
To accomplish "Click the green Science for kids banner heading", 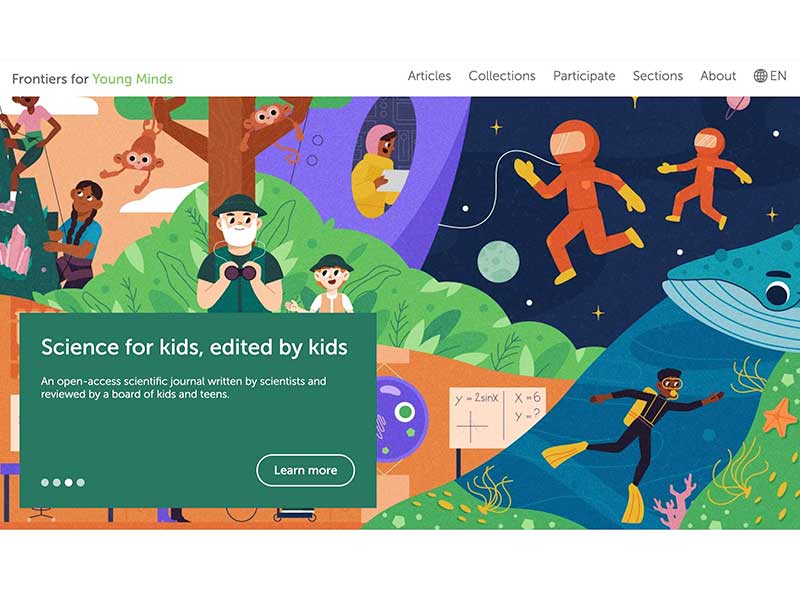I will coord(194,347).
